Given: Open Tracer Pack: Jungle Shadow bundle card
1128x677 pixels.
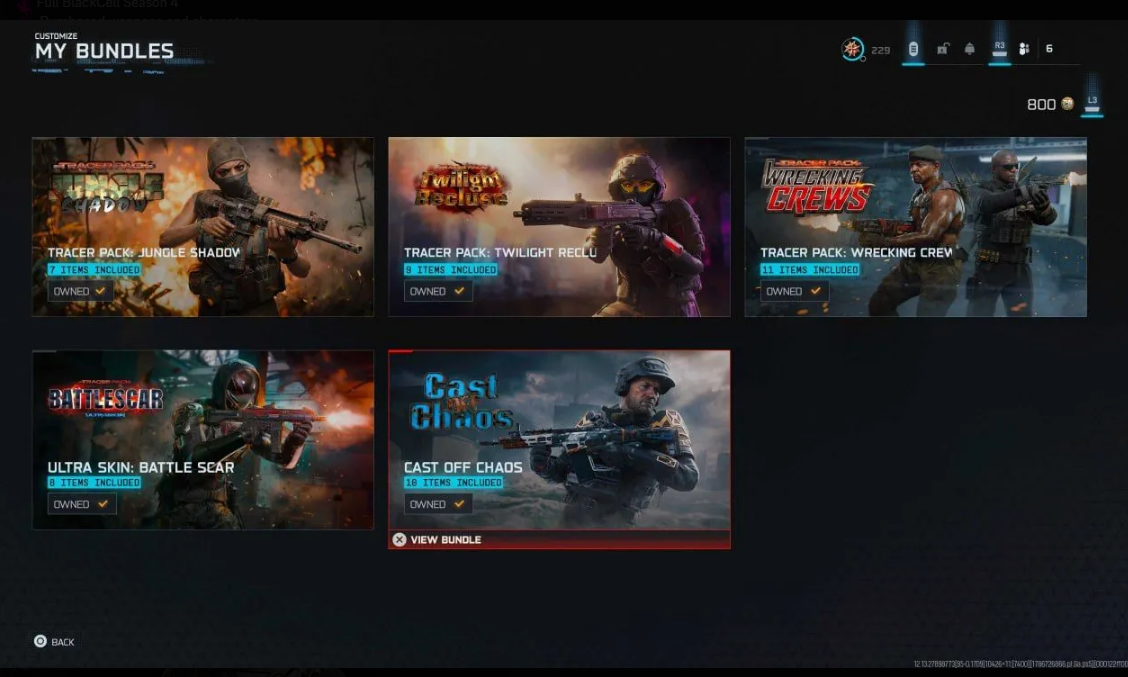Looking at the screenshot, I should pos(203,227).
